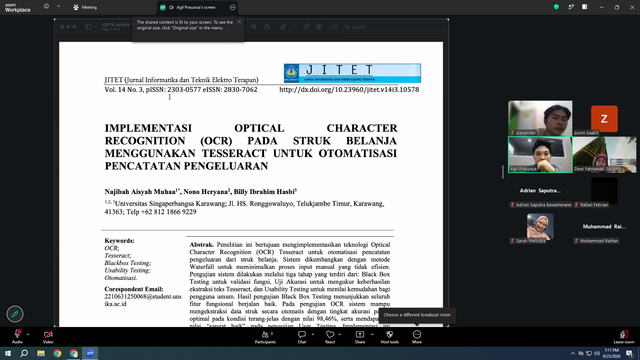Click the green annotate pencil button

(15, 314)
